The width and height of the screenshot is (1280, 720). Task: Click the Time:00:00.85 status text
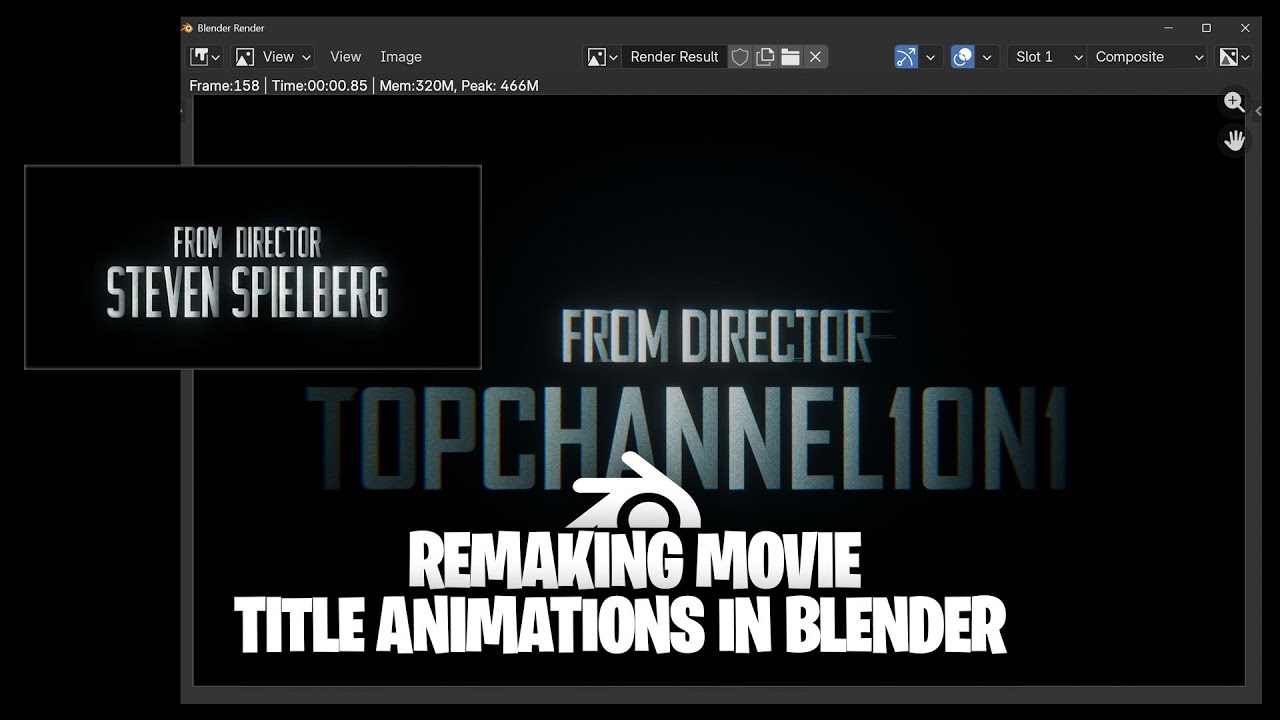tap(319, 86)
